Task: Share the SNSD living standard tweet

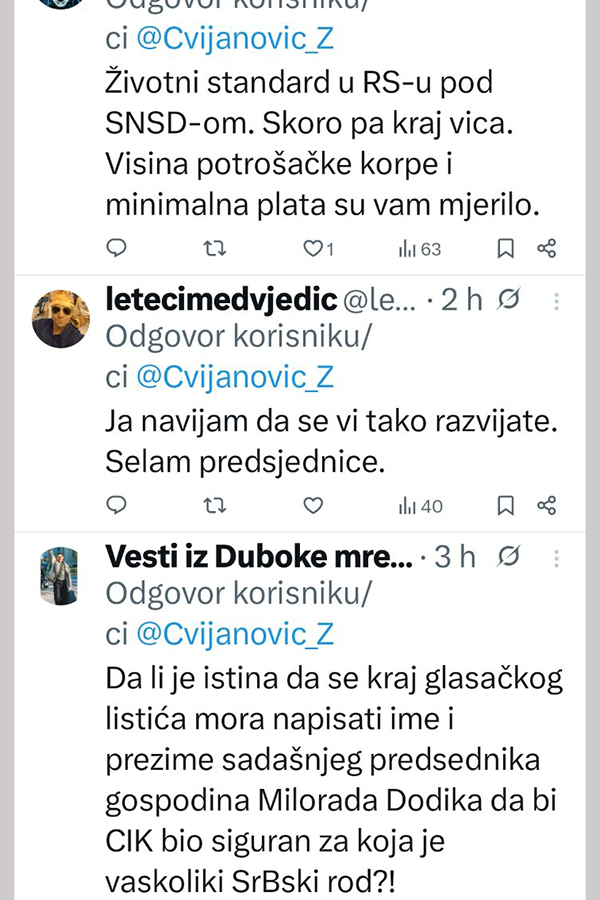Action: (x=546, y=248)
